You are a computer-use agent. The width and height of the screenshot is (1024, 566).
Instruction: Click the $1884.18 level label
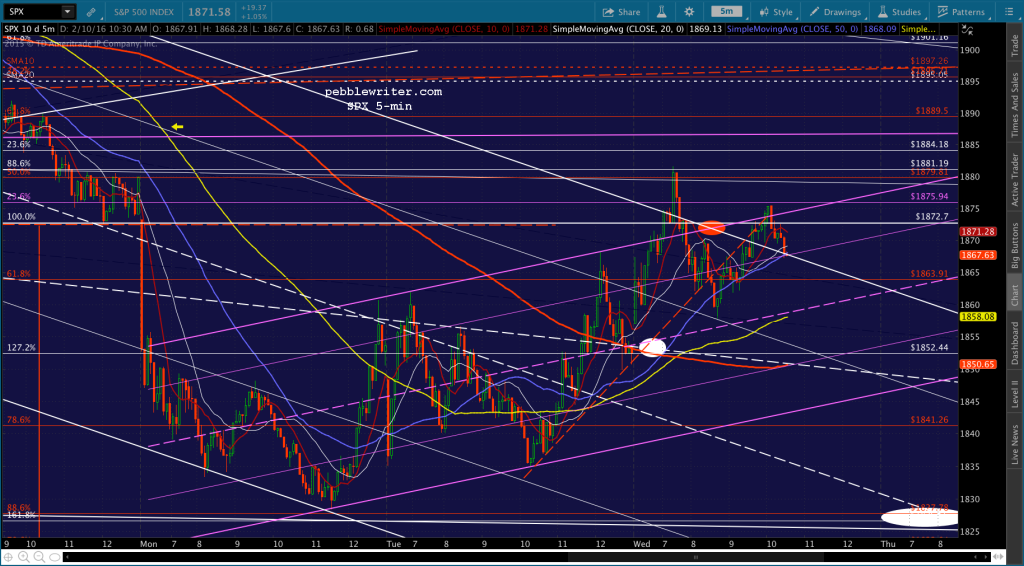click(x=929, y=144)
